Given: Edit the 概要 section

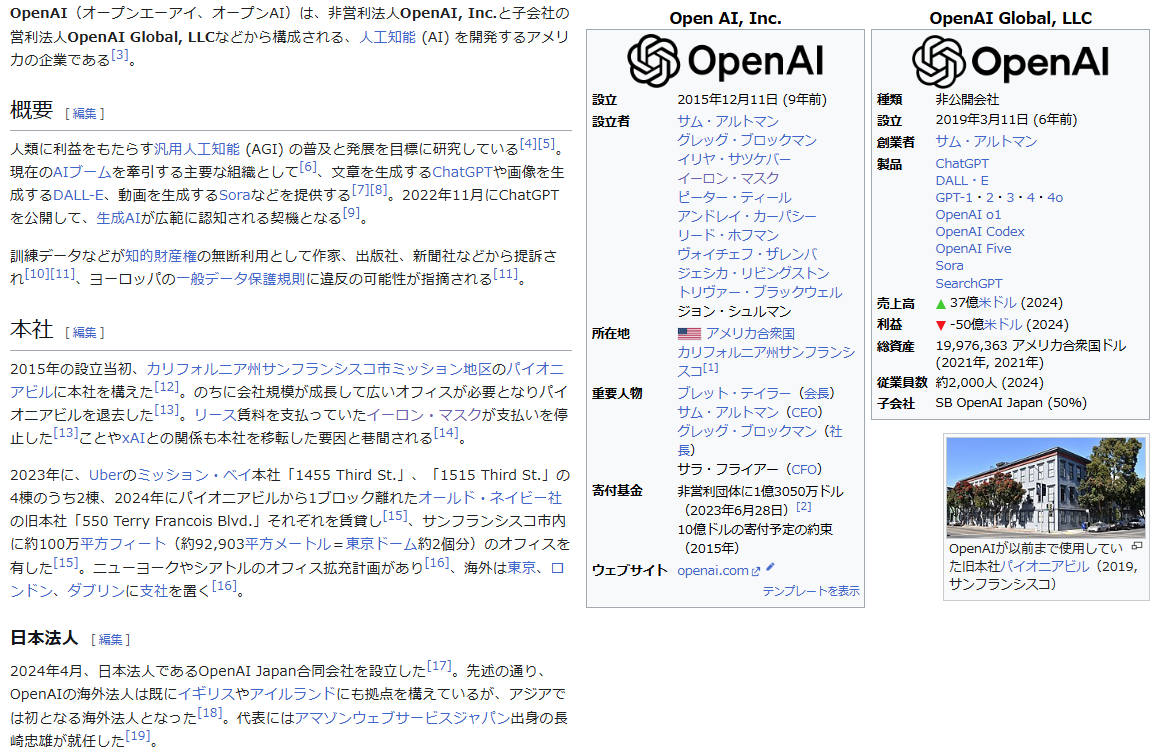Looking at the screenshot, I should (x=84, y=114).
